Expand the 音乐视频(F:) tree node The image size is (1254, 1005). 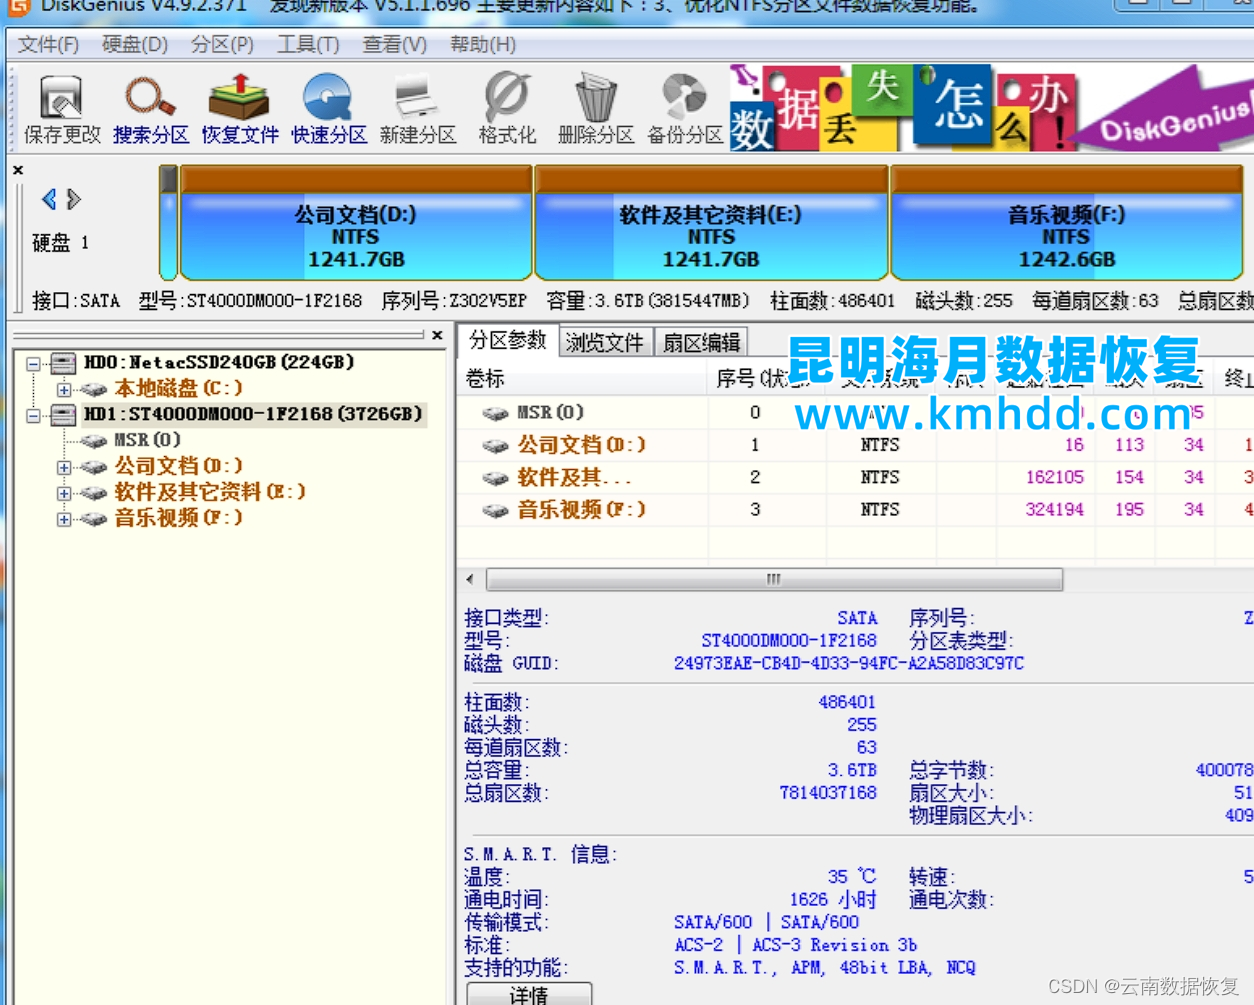(x=64, y=519)
